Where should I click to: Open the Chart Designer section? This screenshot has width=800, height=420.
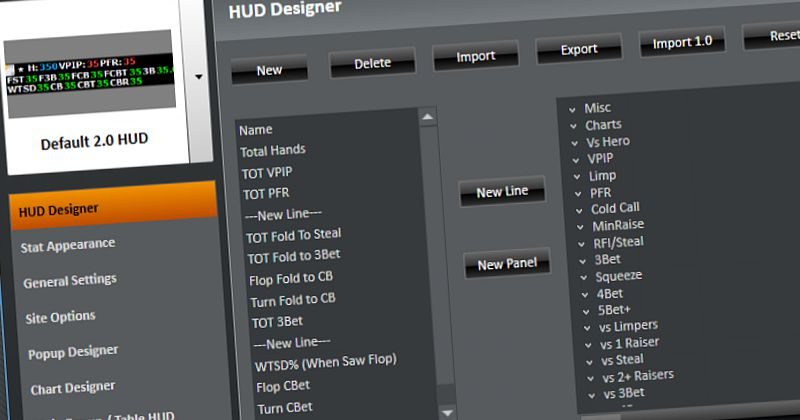[x=72, y=388]
